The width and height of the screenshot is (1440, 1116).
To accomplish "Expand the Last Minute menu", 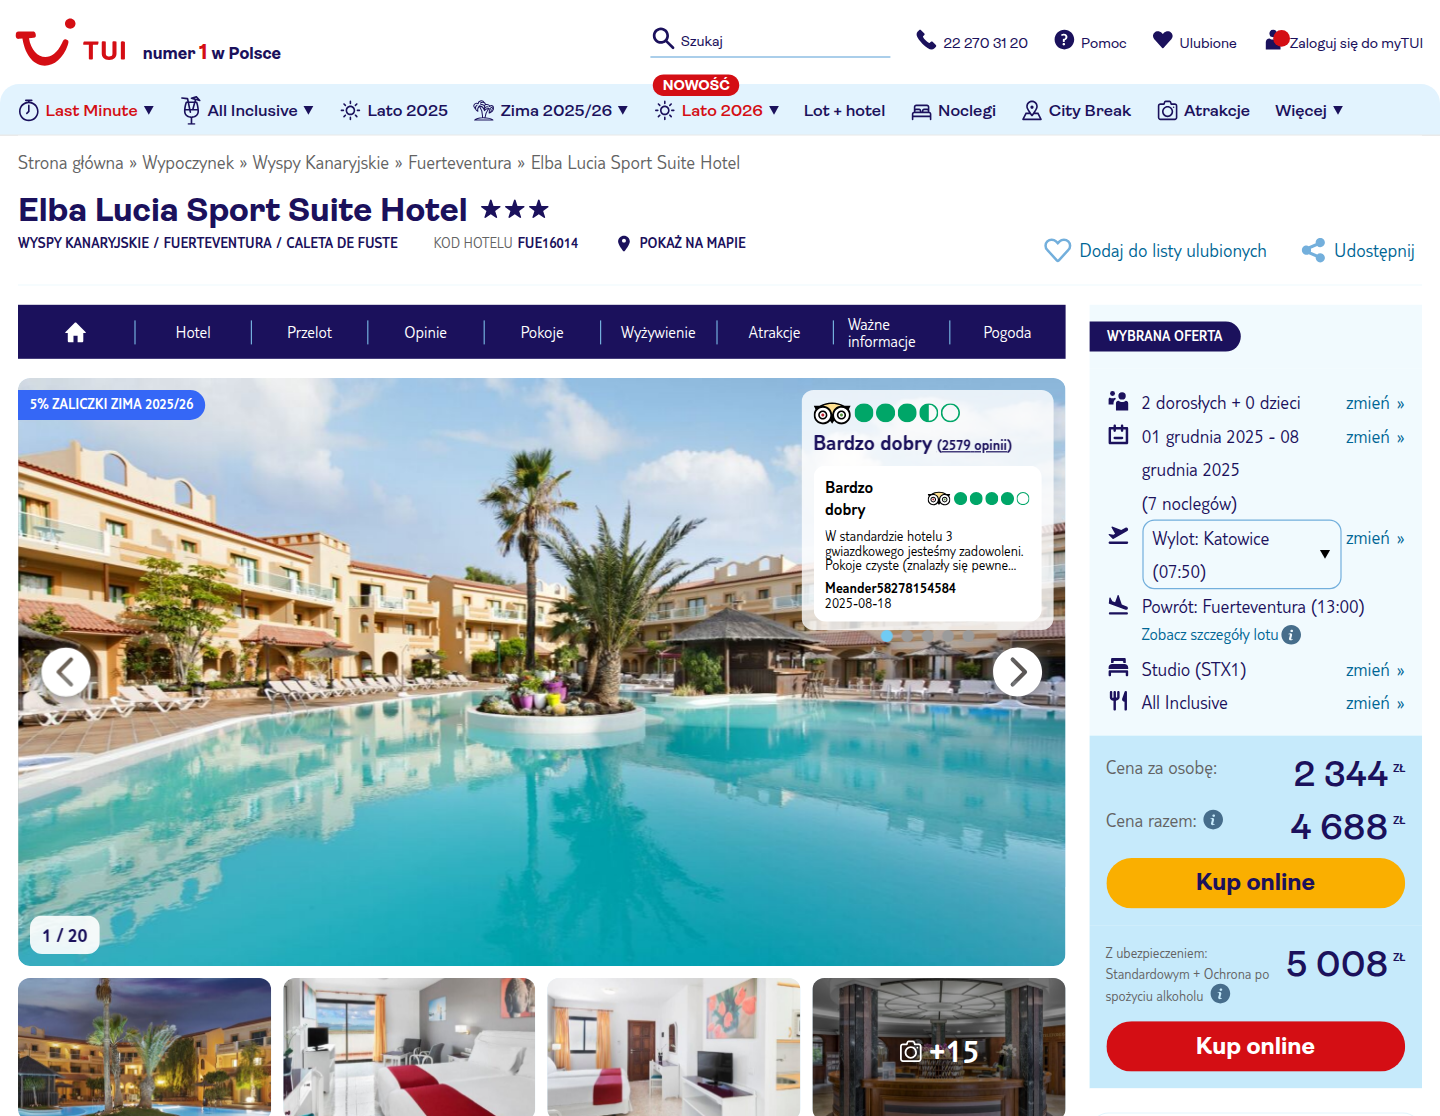I will pyautogui.click(x=86, y=111).
